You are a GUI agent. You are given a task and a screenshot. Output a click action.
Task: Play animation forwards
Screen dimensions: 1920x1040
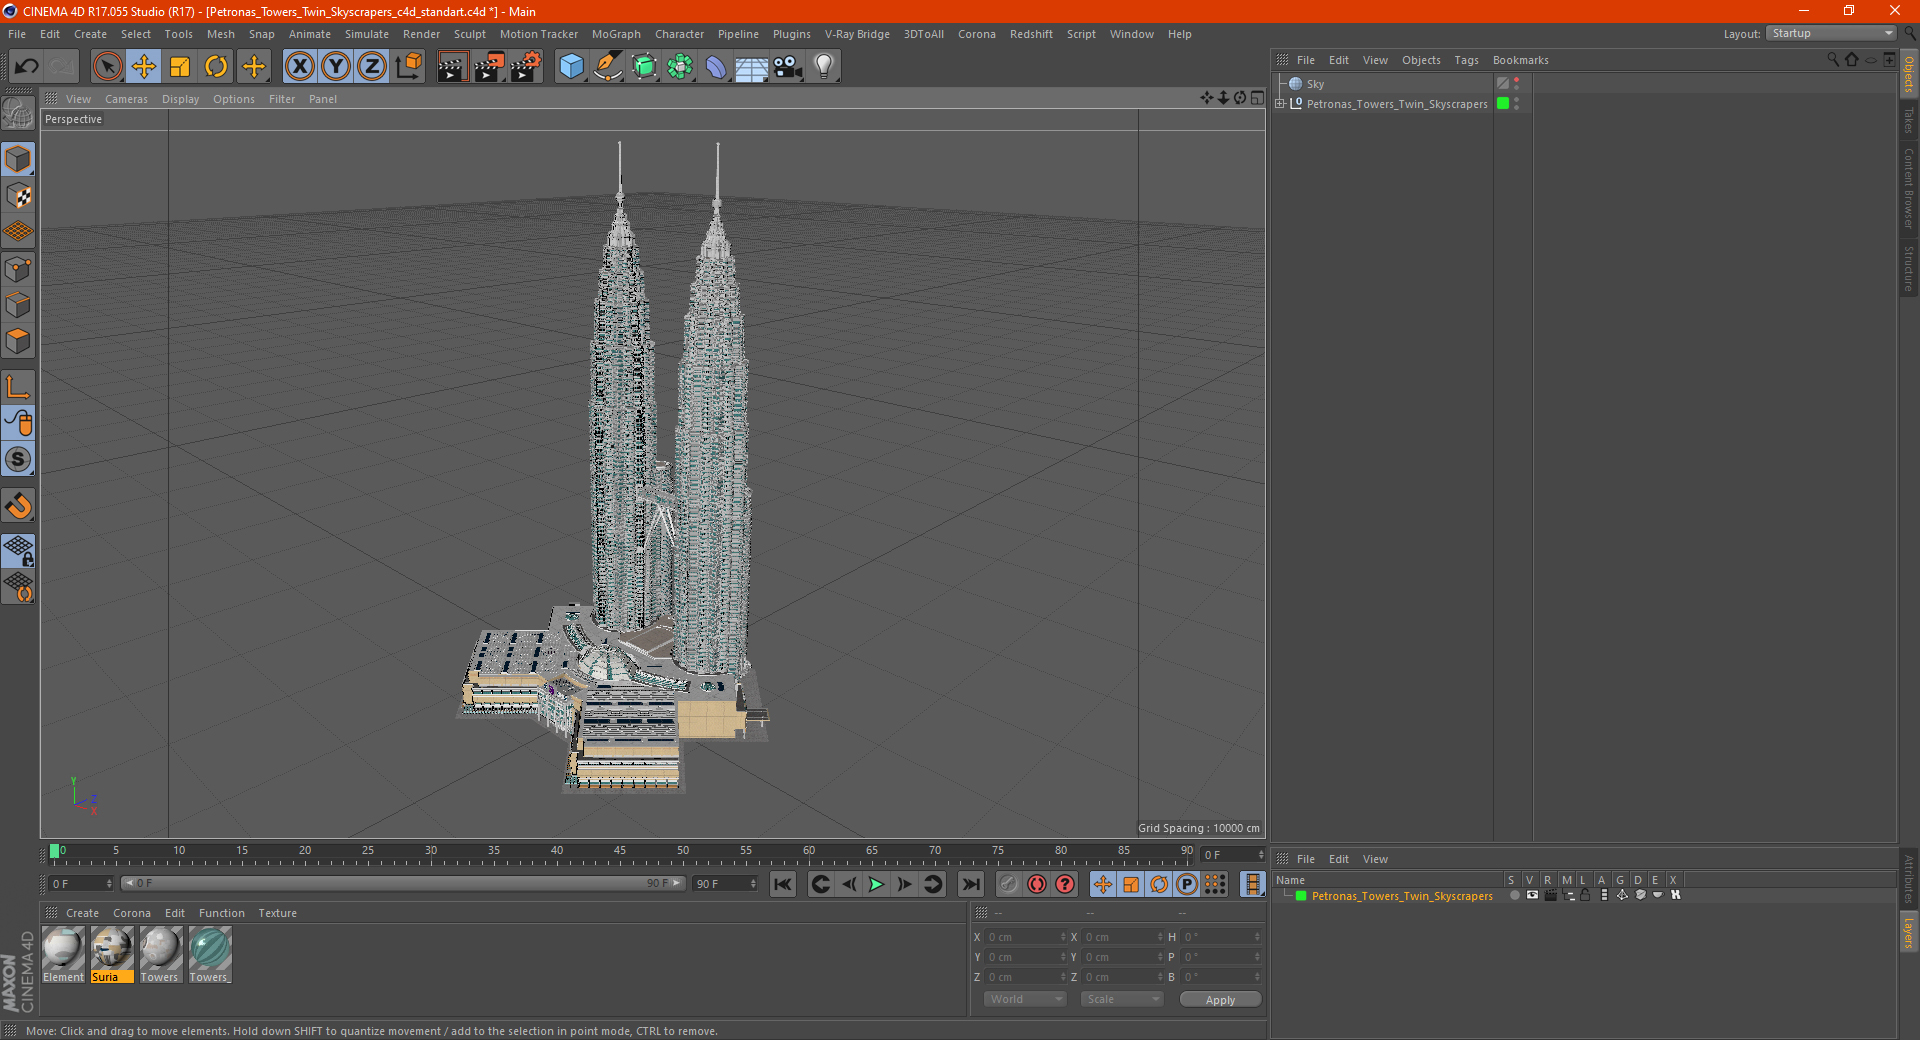(876, 884)
